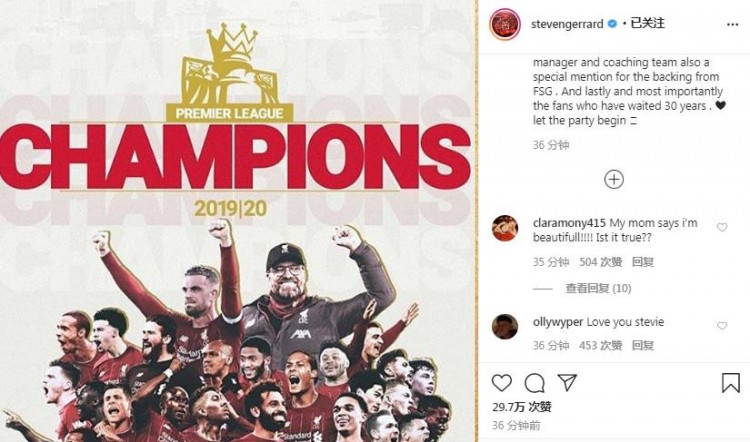
Task: Open stevengerrard profile picture
Action: [505, 24]
